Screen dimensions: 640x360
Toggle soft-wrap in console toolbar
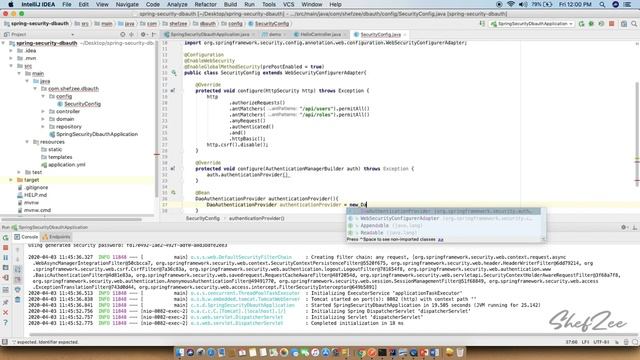click(x=18, y=269)
